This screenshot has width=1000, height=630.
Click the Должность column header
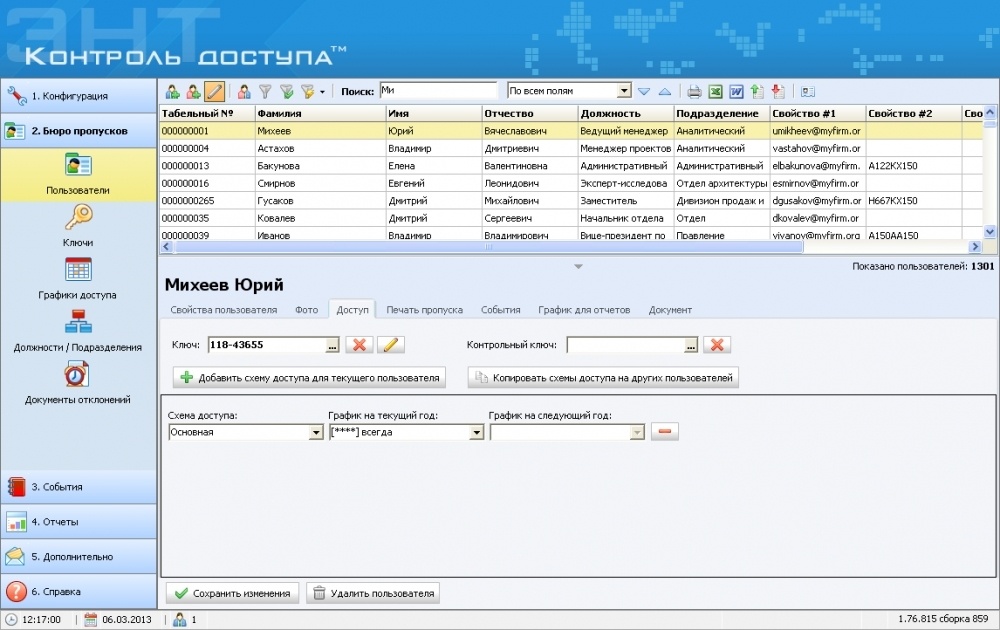pyautogui.click(x=626, y=114)
